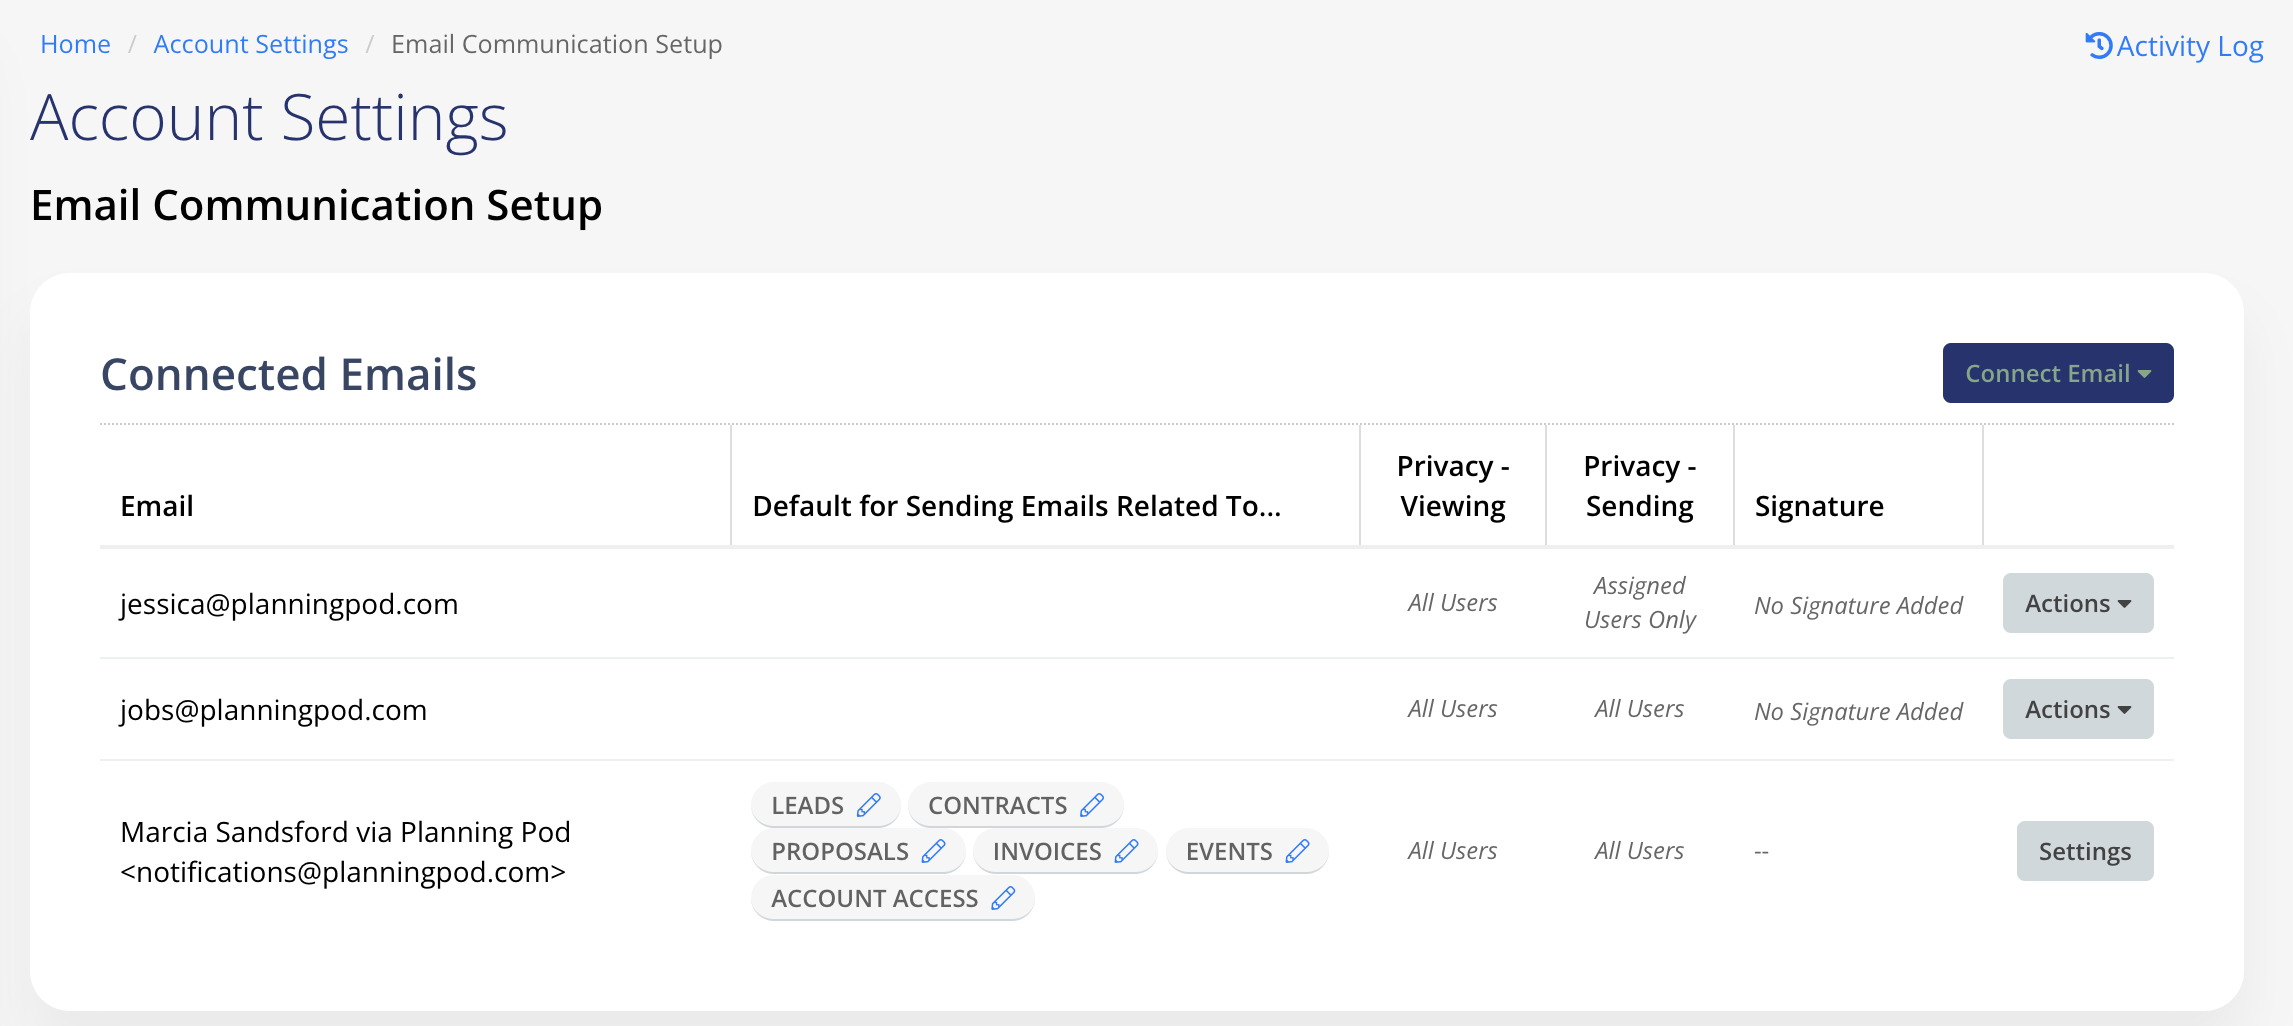The height and width of the screenshot is (1026, 2293).
Task: Click the EVENTS tag pencil edit icon
Action: click(1297, 851)
